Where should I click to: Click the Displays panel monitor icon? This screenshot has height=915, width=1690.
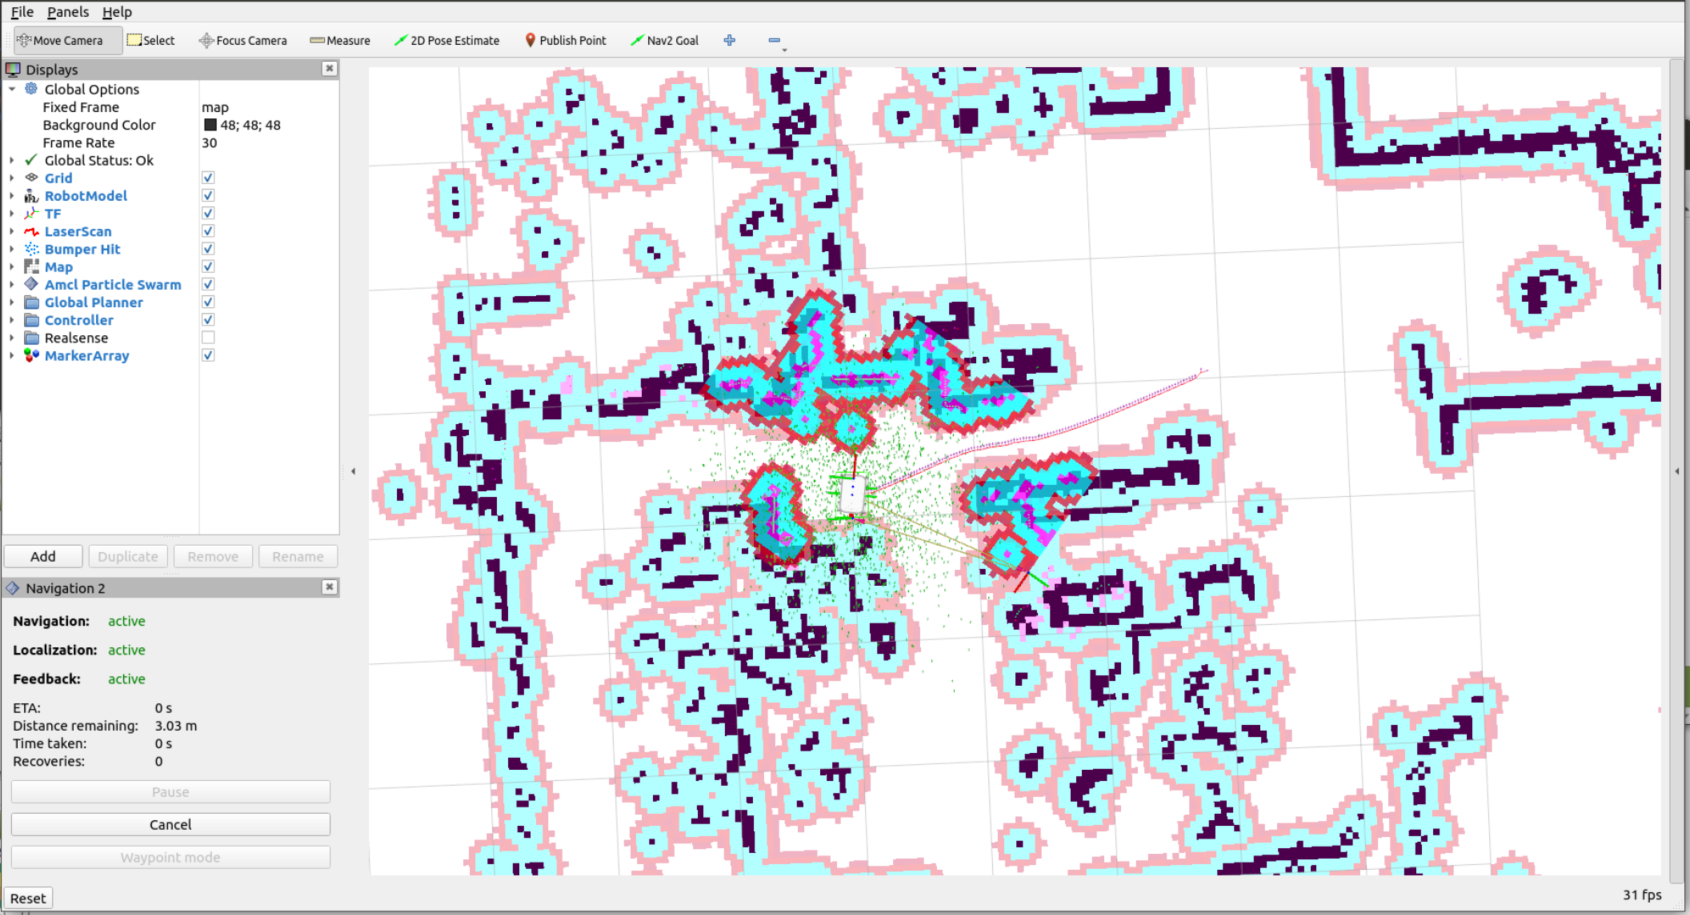coord(13,69)
